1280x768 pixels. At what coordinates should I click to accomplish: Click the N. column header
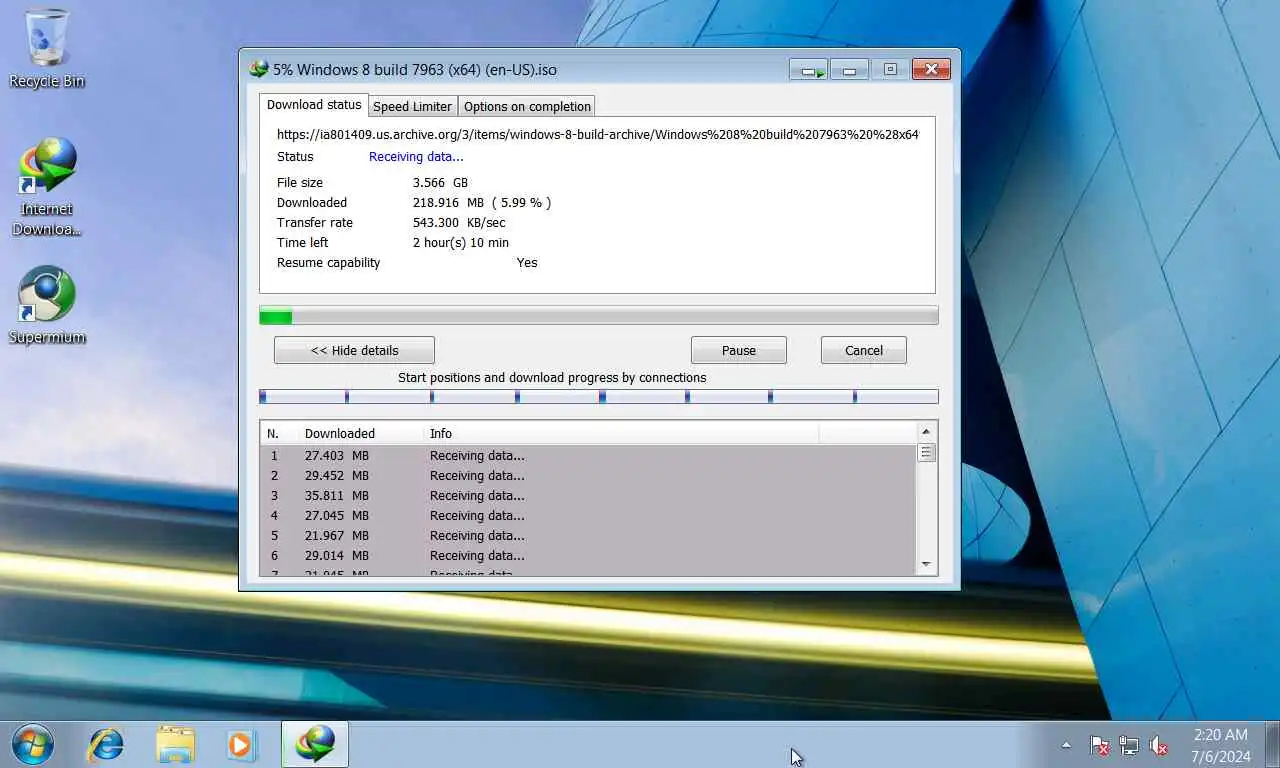click(x=280, y=433)
